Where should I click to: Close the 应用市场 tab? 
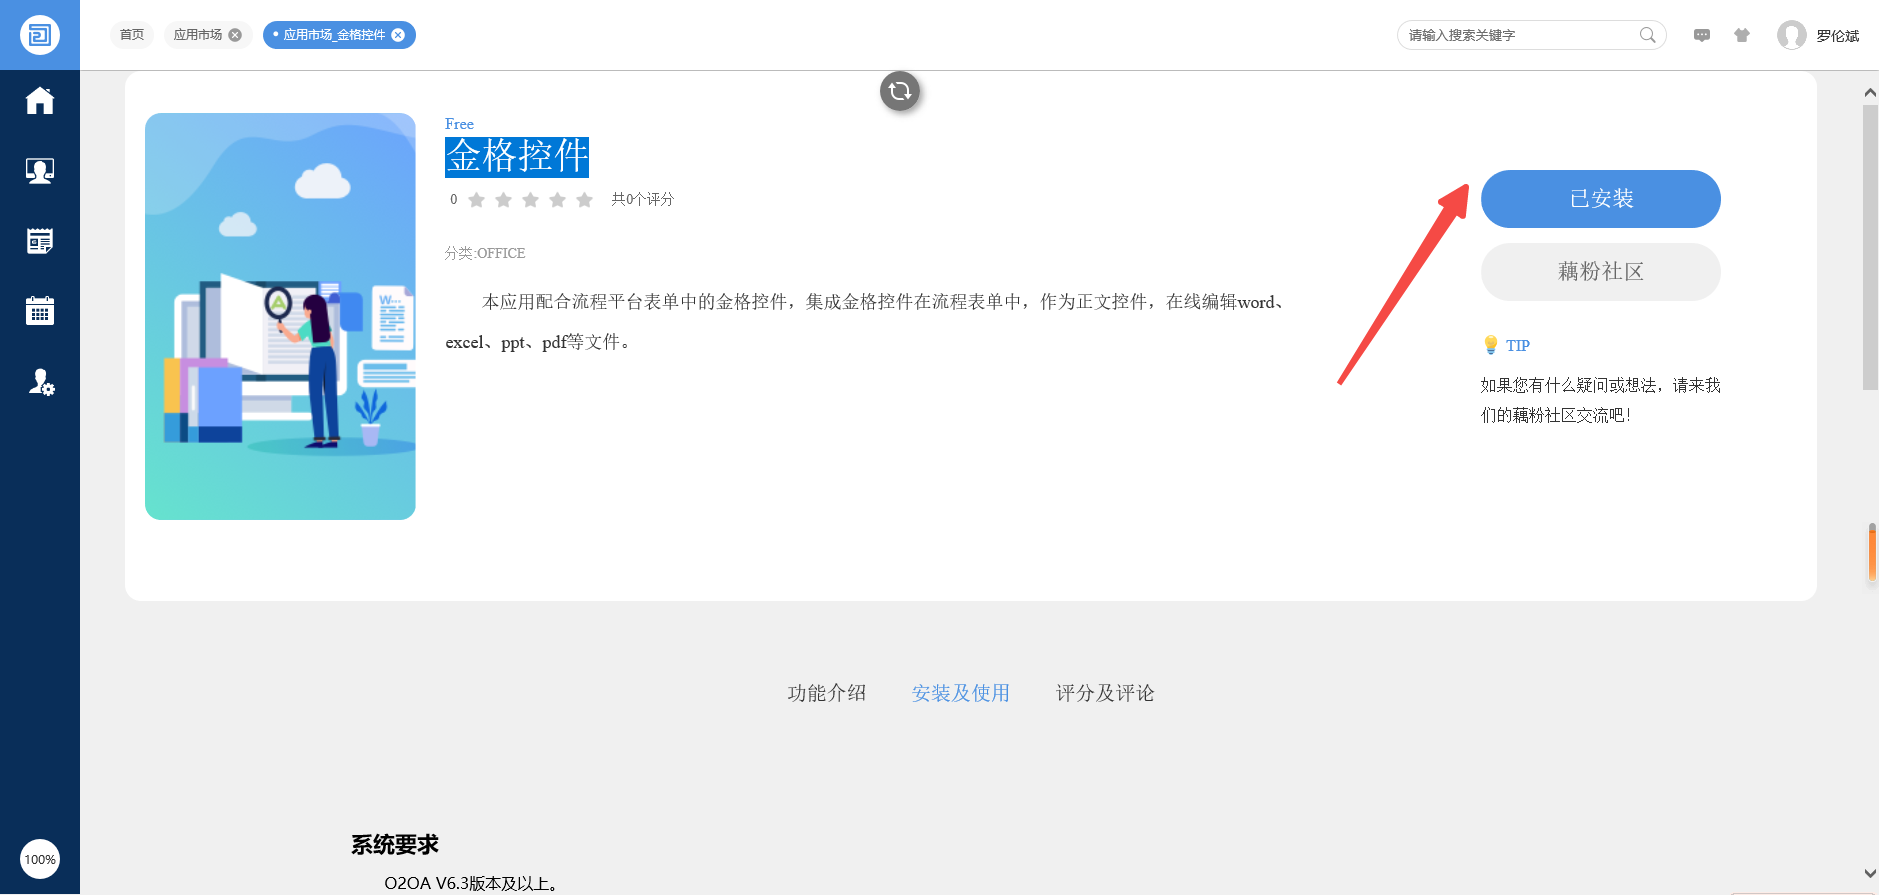pyautogui.click(x=235, y=35)
